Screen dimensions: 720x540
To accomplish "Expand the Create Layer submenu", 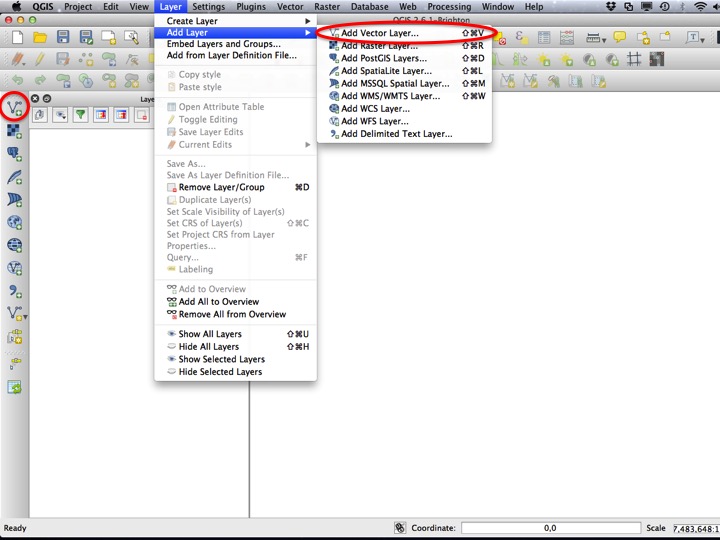I will pos(235,21).
